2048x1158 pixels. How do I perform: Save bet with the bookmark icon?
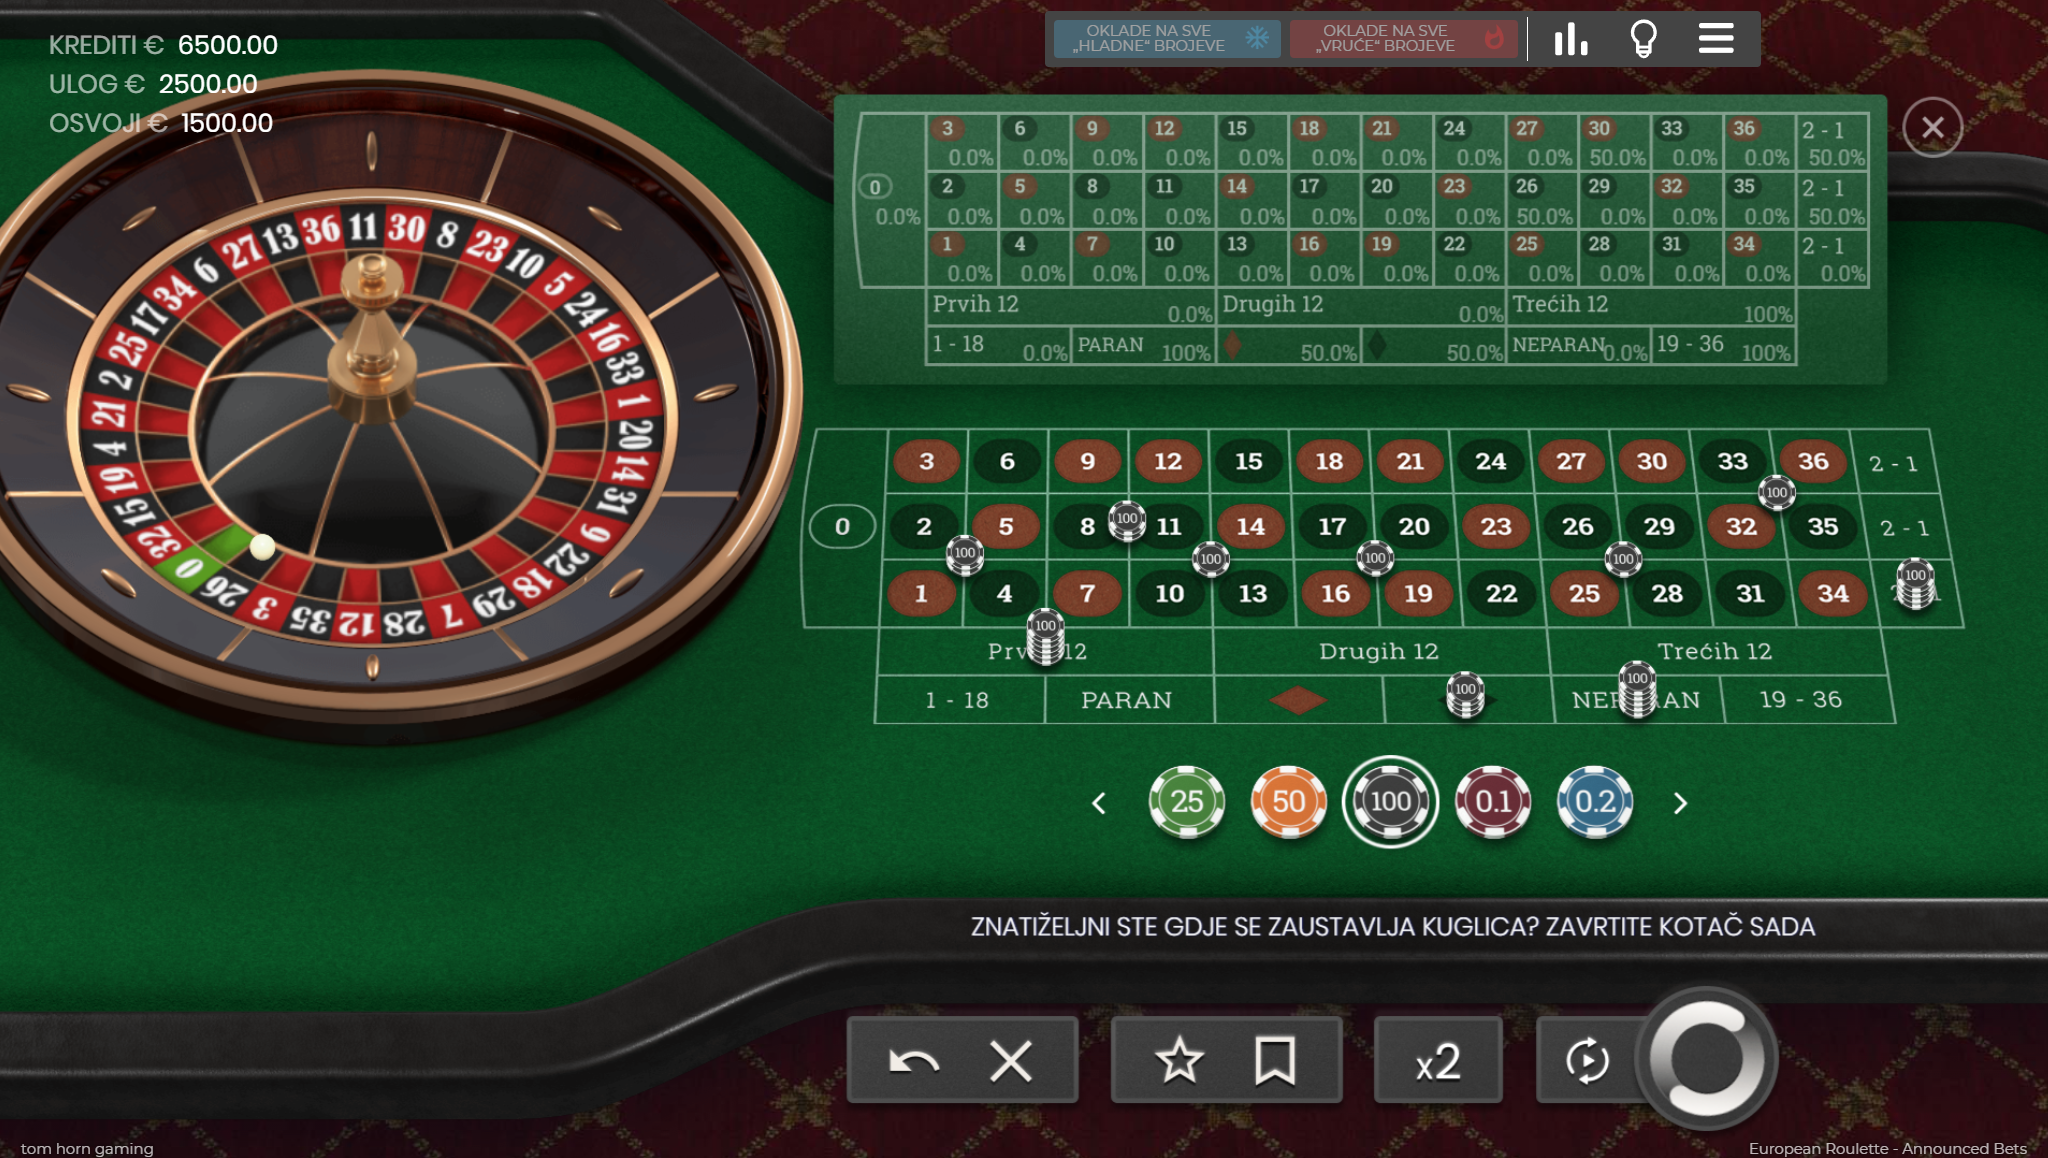coord(1275,1060)
